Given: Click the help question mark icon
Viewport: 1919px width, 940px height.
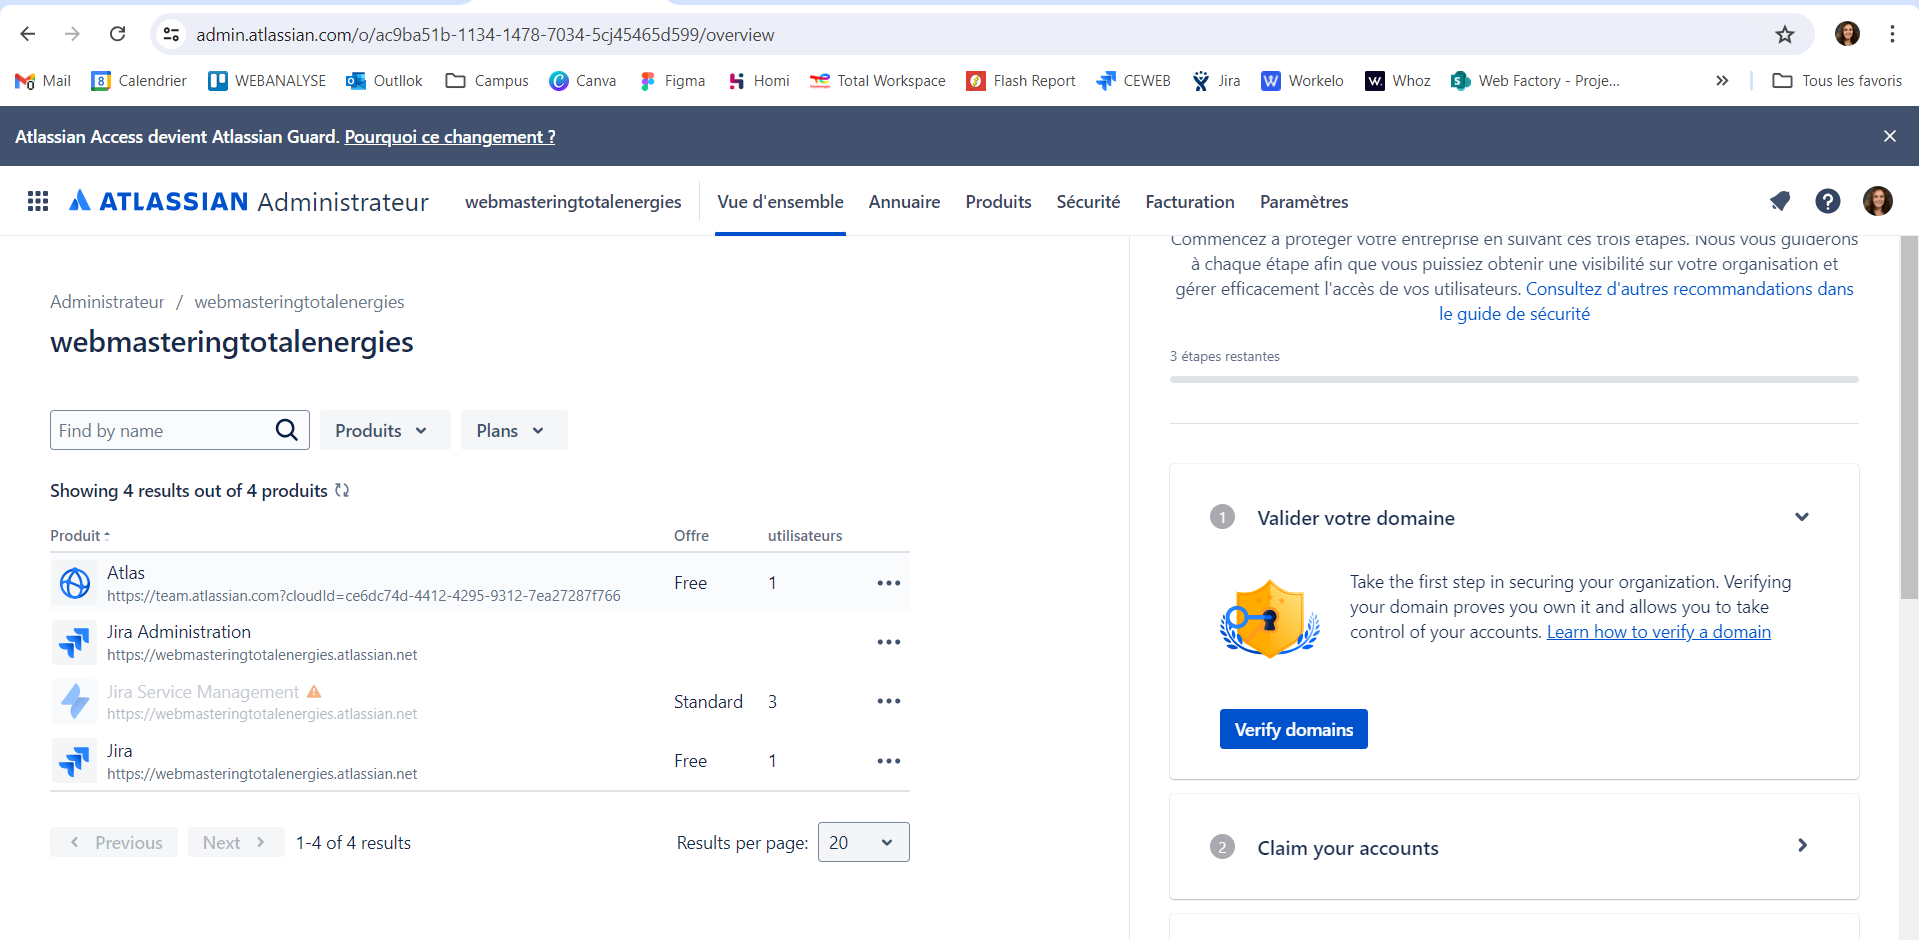Looking at the screenshot, I should (x=1828, y=201).
